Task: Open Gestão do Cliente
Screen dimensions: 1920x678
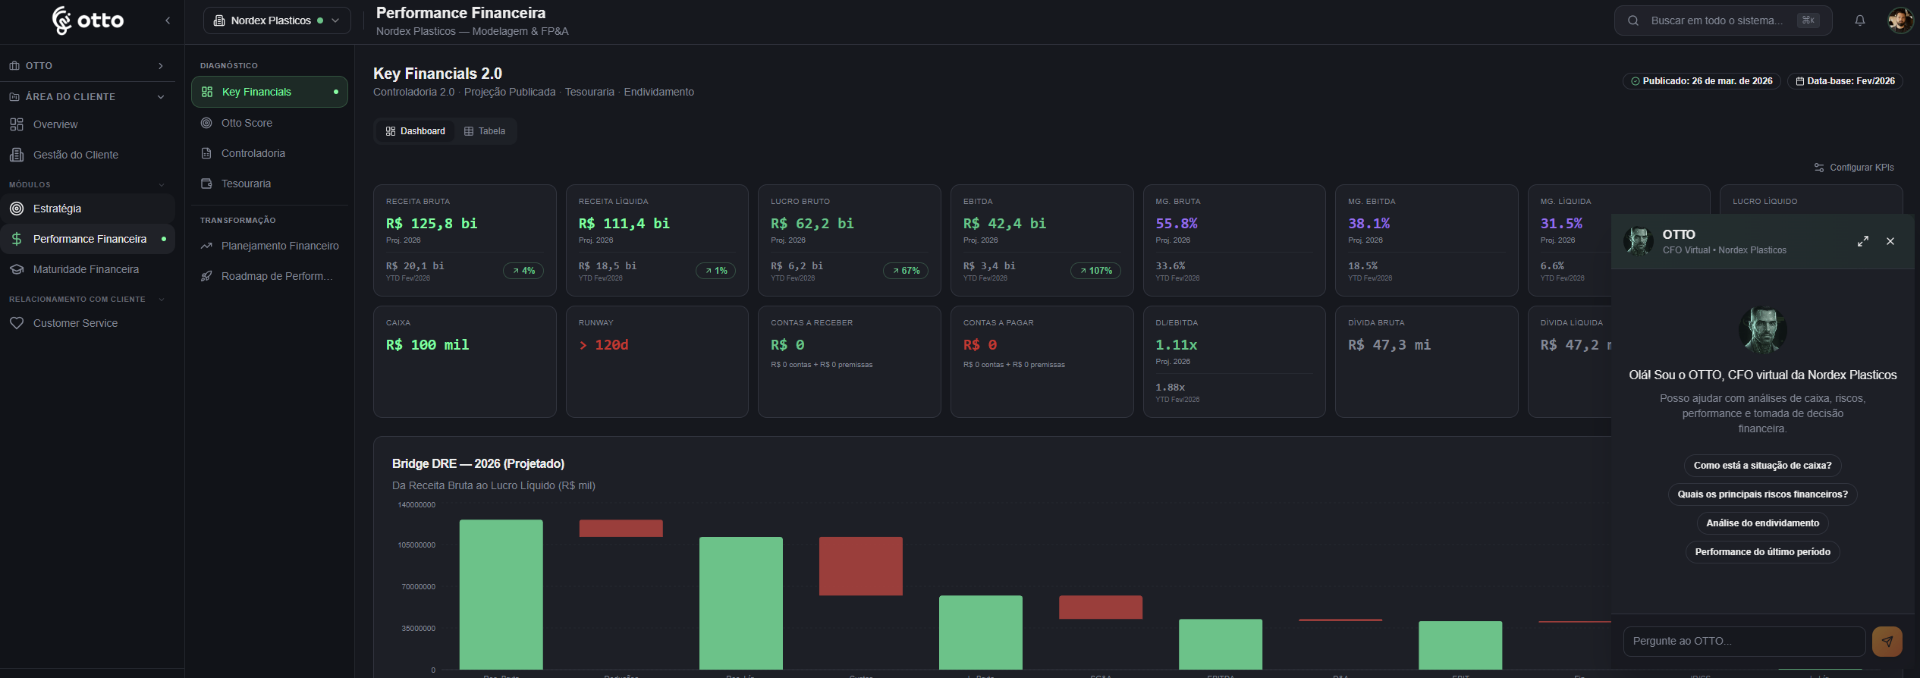Action: pyautogui.click(x=75, y=155)
